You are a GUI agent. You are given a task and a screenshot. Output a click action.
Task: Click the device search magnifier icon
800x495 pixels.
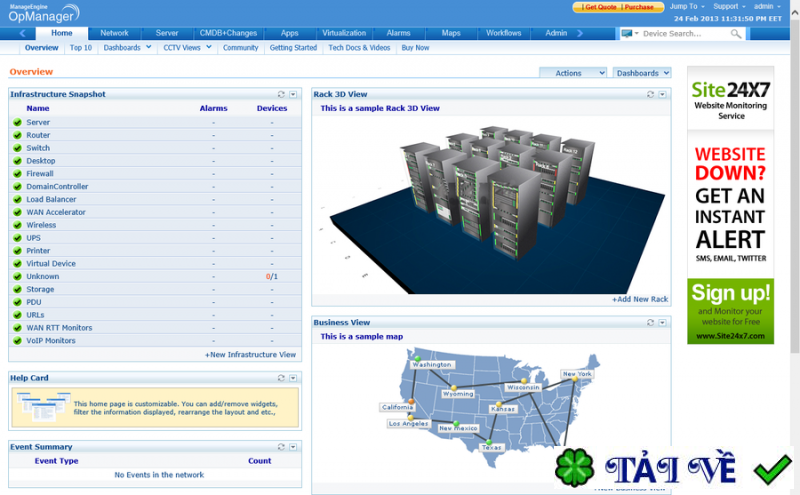(736, 34)
